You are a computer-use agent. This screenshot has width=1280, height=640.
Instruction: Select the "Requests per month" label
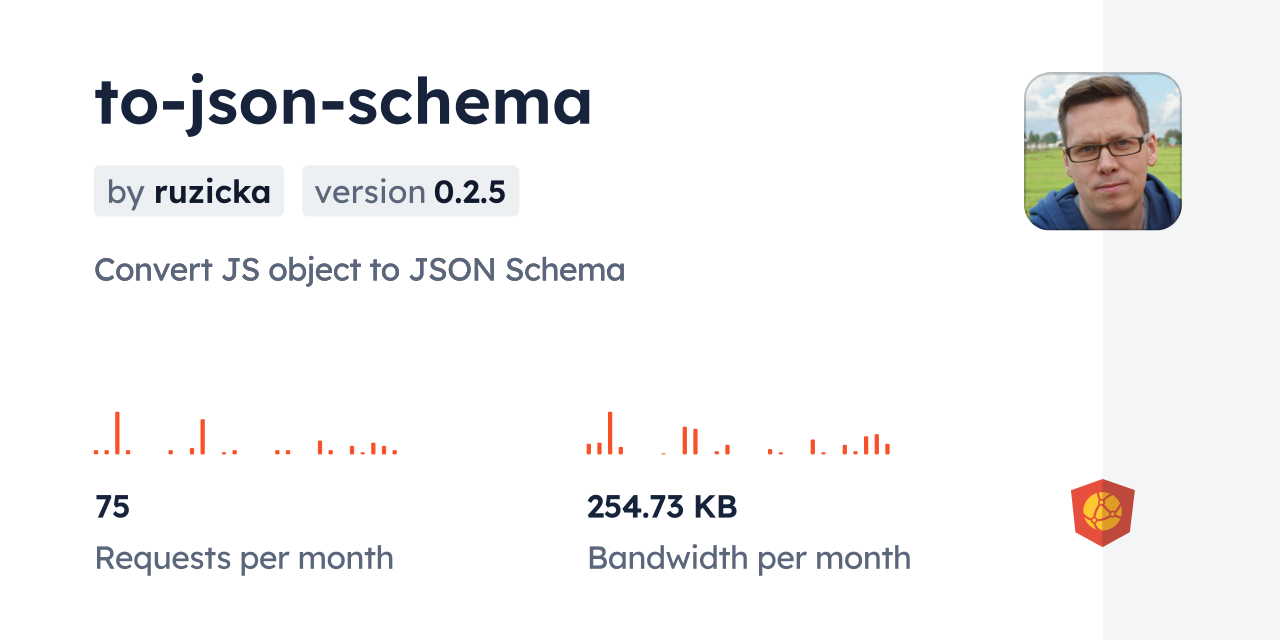click(244, 558)
